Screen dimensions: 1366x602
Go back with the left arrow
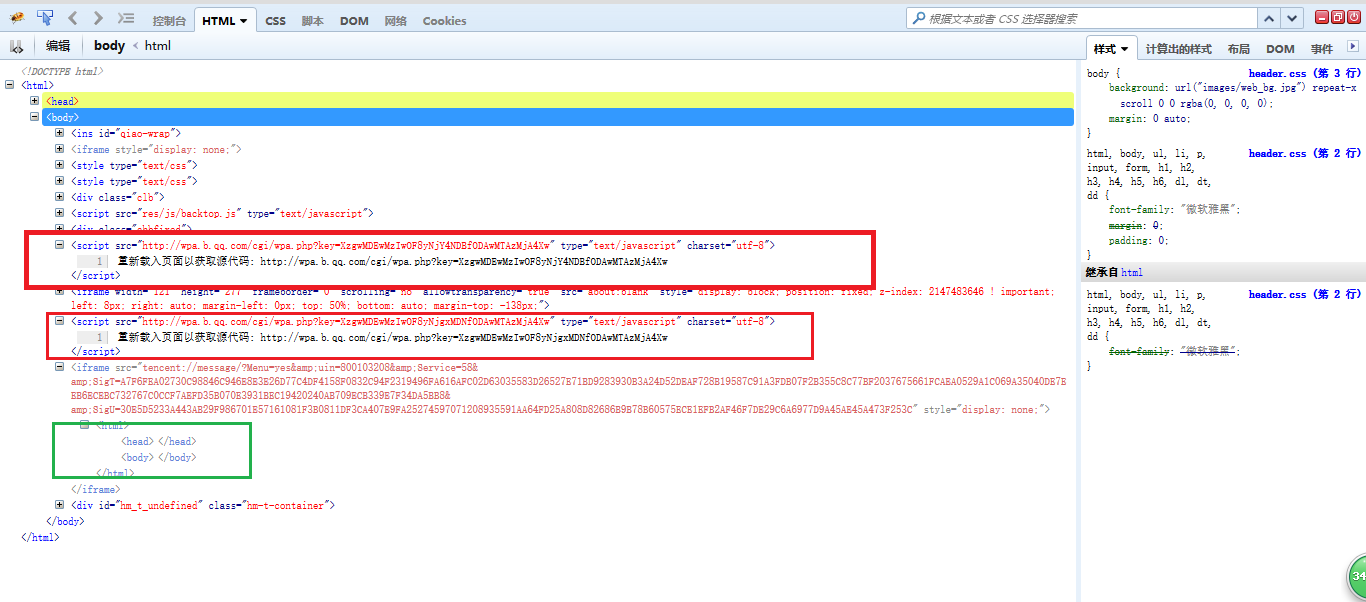73,18
